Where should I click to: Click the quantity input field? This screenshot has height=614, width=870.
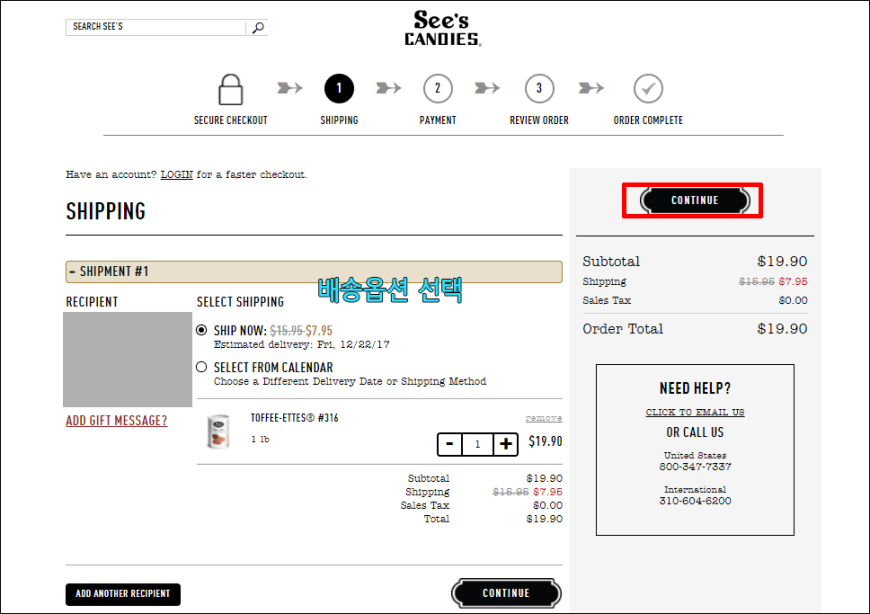pos(477,444)
